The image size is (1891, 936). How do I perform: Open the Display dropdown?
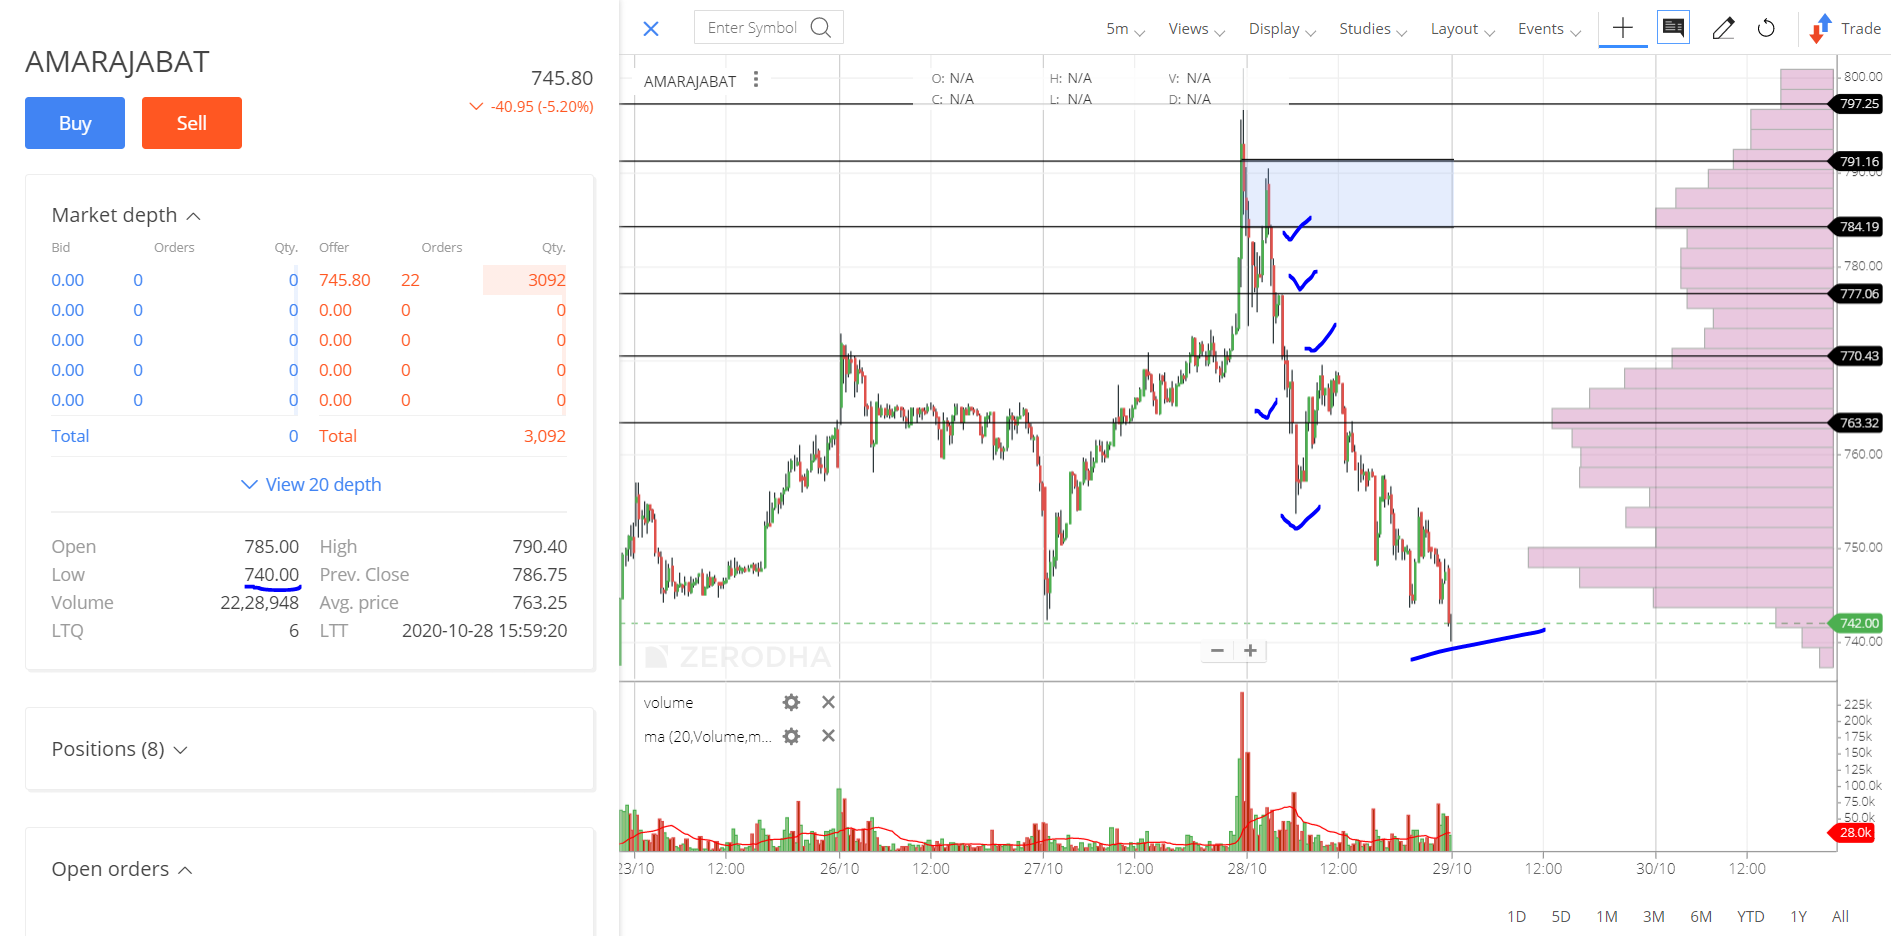click(1282, 29)
